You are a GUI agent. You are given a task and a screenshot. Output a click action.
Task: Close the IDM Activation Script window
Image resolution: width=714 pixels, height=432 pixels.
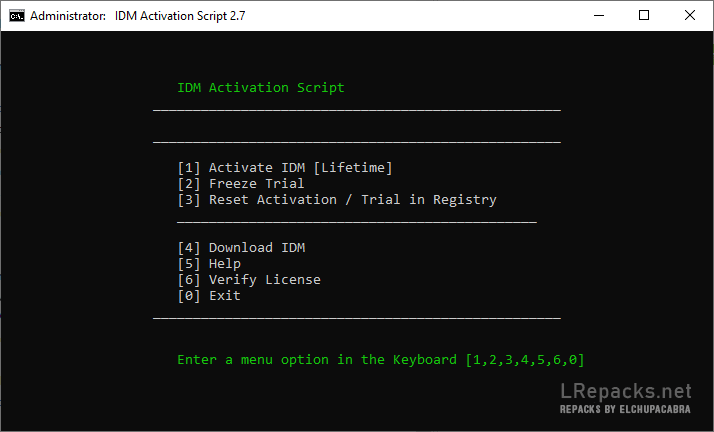point(689,15)
